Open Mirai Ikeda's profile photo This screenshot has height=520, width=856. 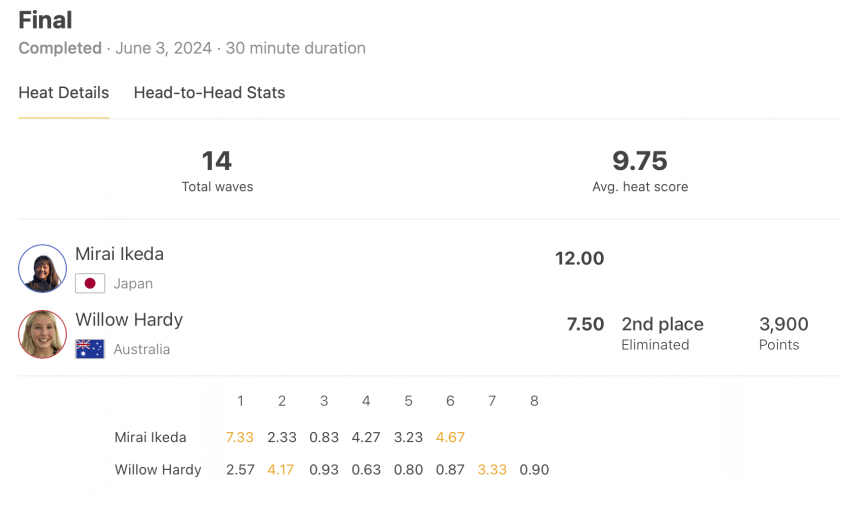[43, 268]
